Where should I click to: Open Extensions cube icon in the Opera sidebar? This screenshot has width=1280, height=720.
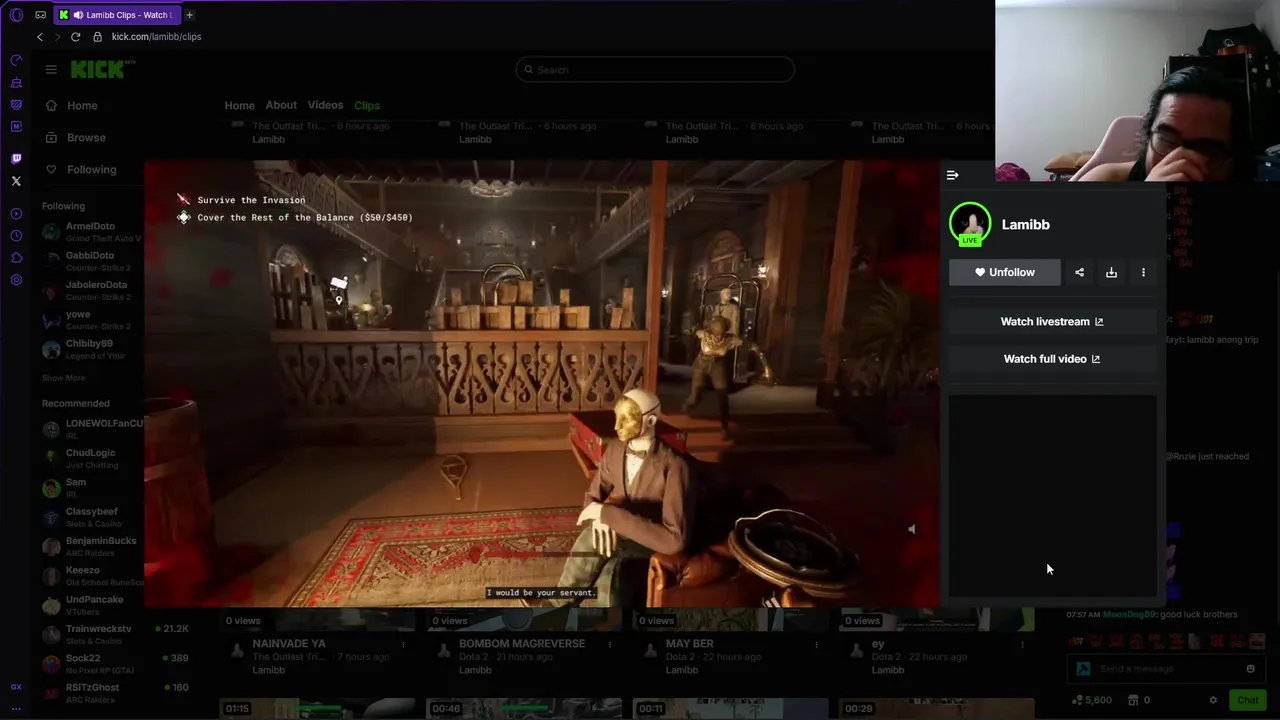pyautogui.click(x=16, y=258)
